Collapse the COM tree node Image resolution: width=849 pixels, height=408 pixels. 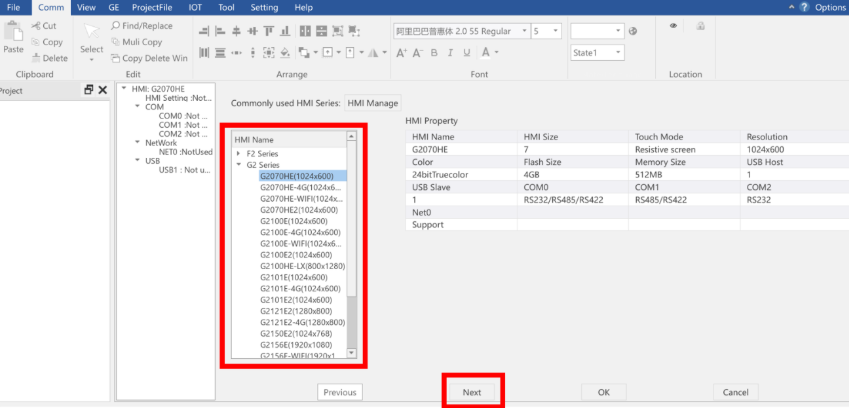[138, 107]
